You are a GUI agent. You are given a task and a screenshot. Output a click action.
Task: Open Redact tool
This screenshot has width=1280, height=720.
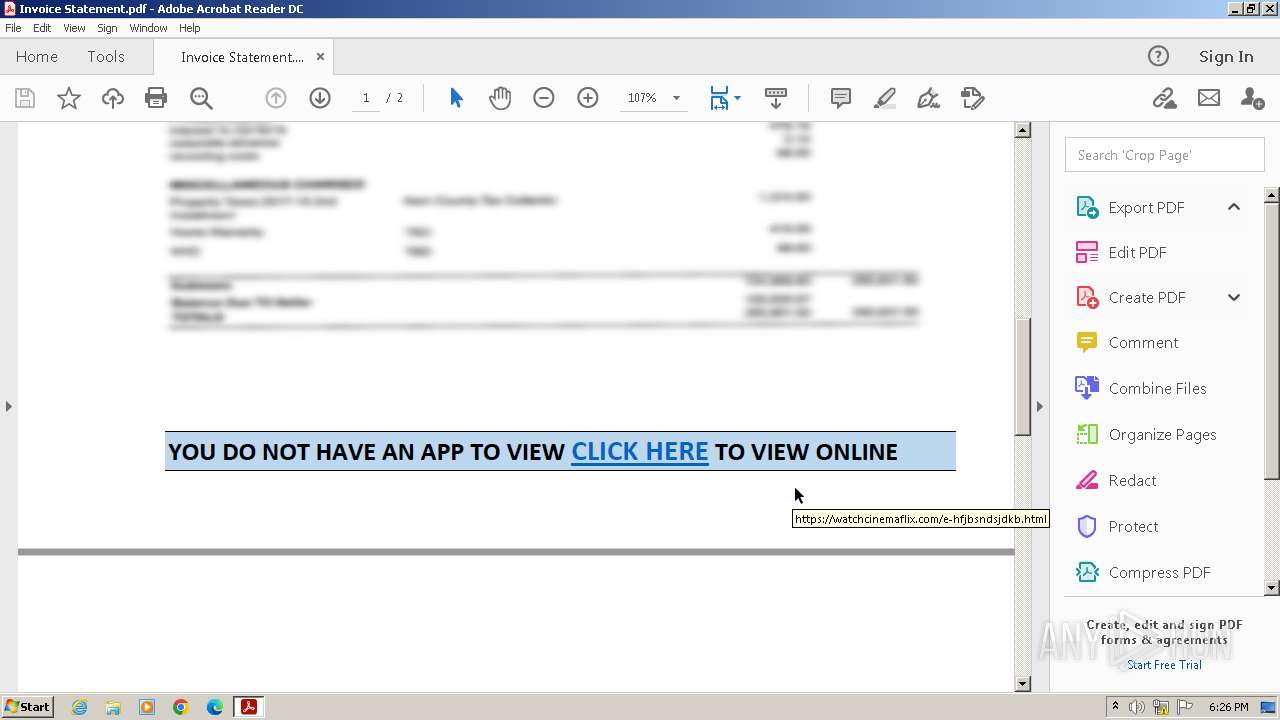1131,480
